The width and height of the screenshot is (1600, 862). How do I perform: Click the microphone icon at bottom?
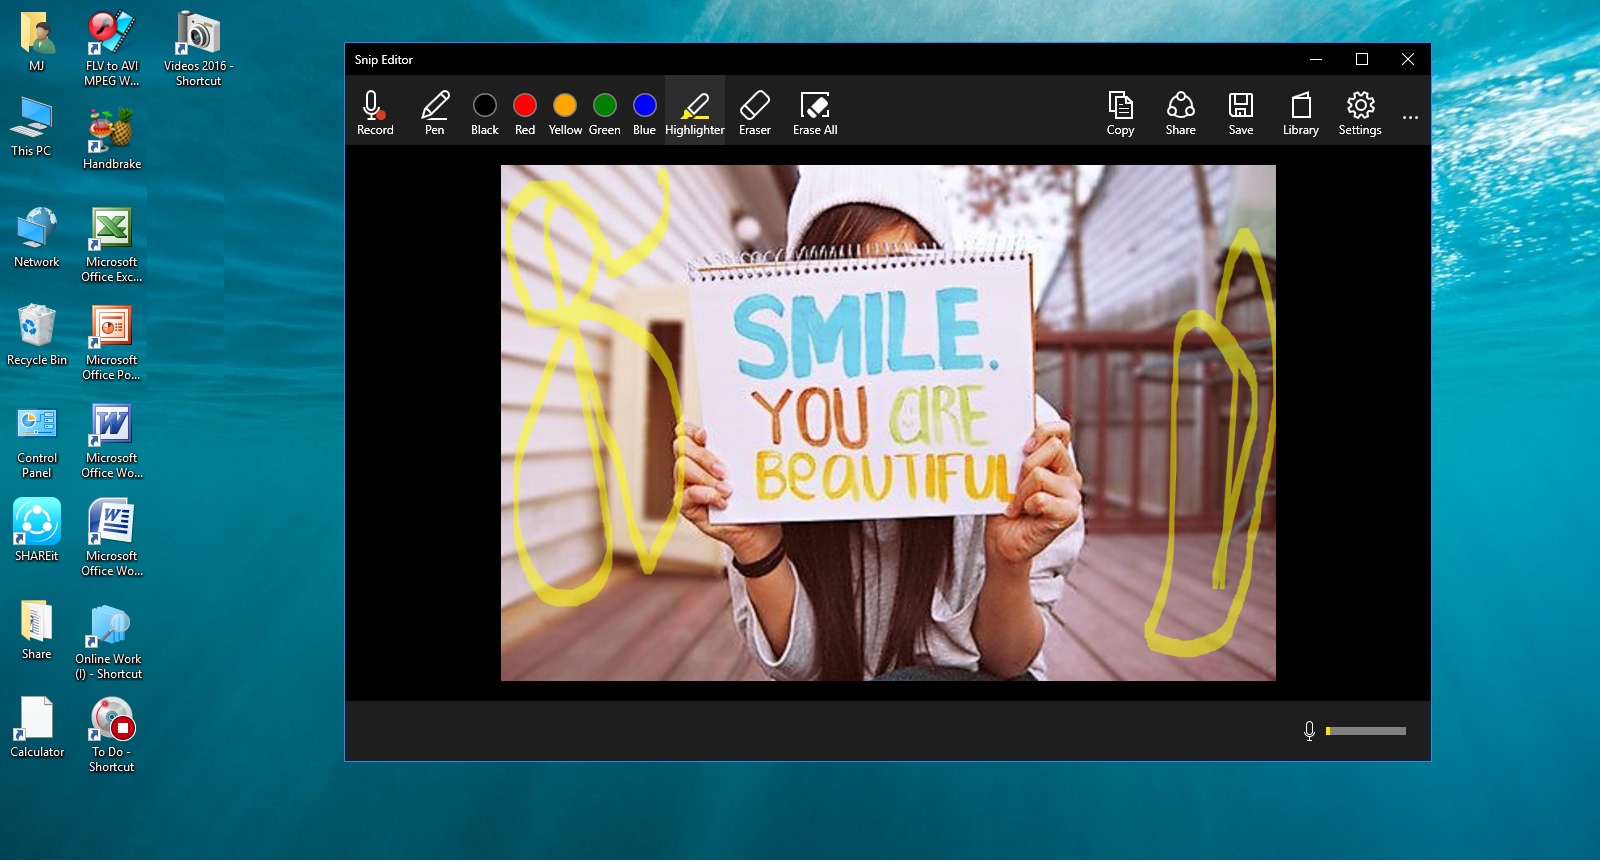pos(1309,731)
